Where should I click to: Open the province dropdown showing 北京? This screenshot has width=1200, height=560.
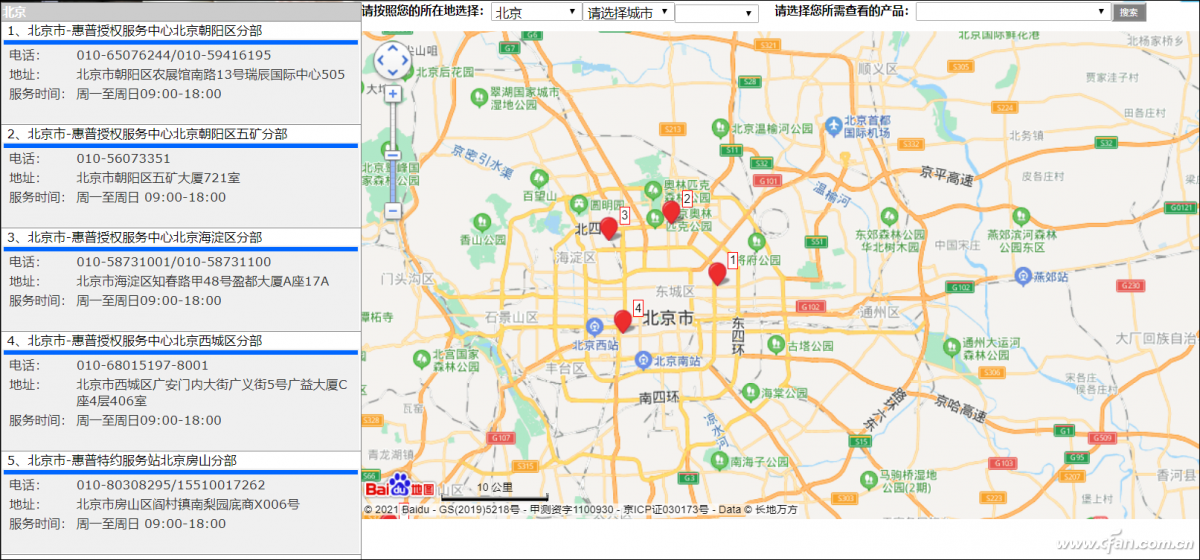click(x=536, y=12)
